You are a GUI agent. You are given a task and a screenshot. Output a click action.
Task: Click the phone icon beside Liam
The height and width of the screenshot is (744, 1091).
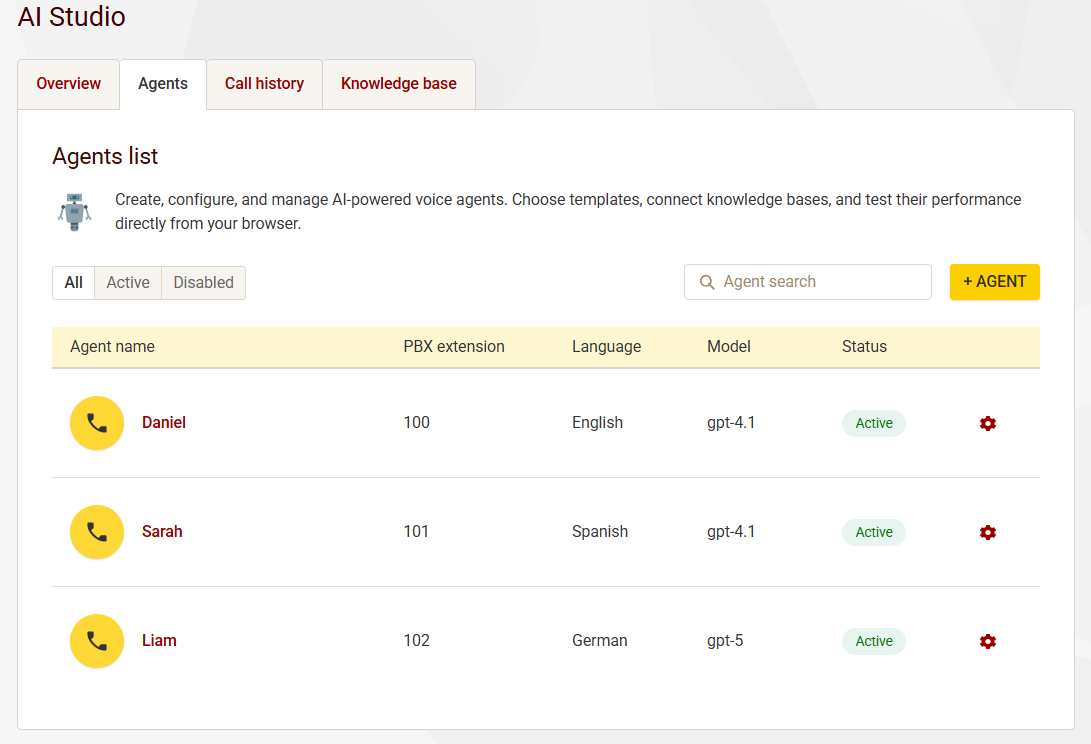97,641
